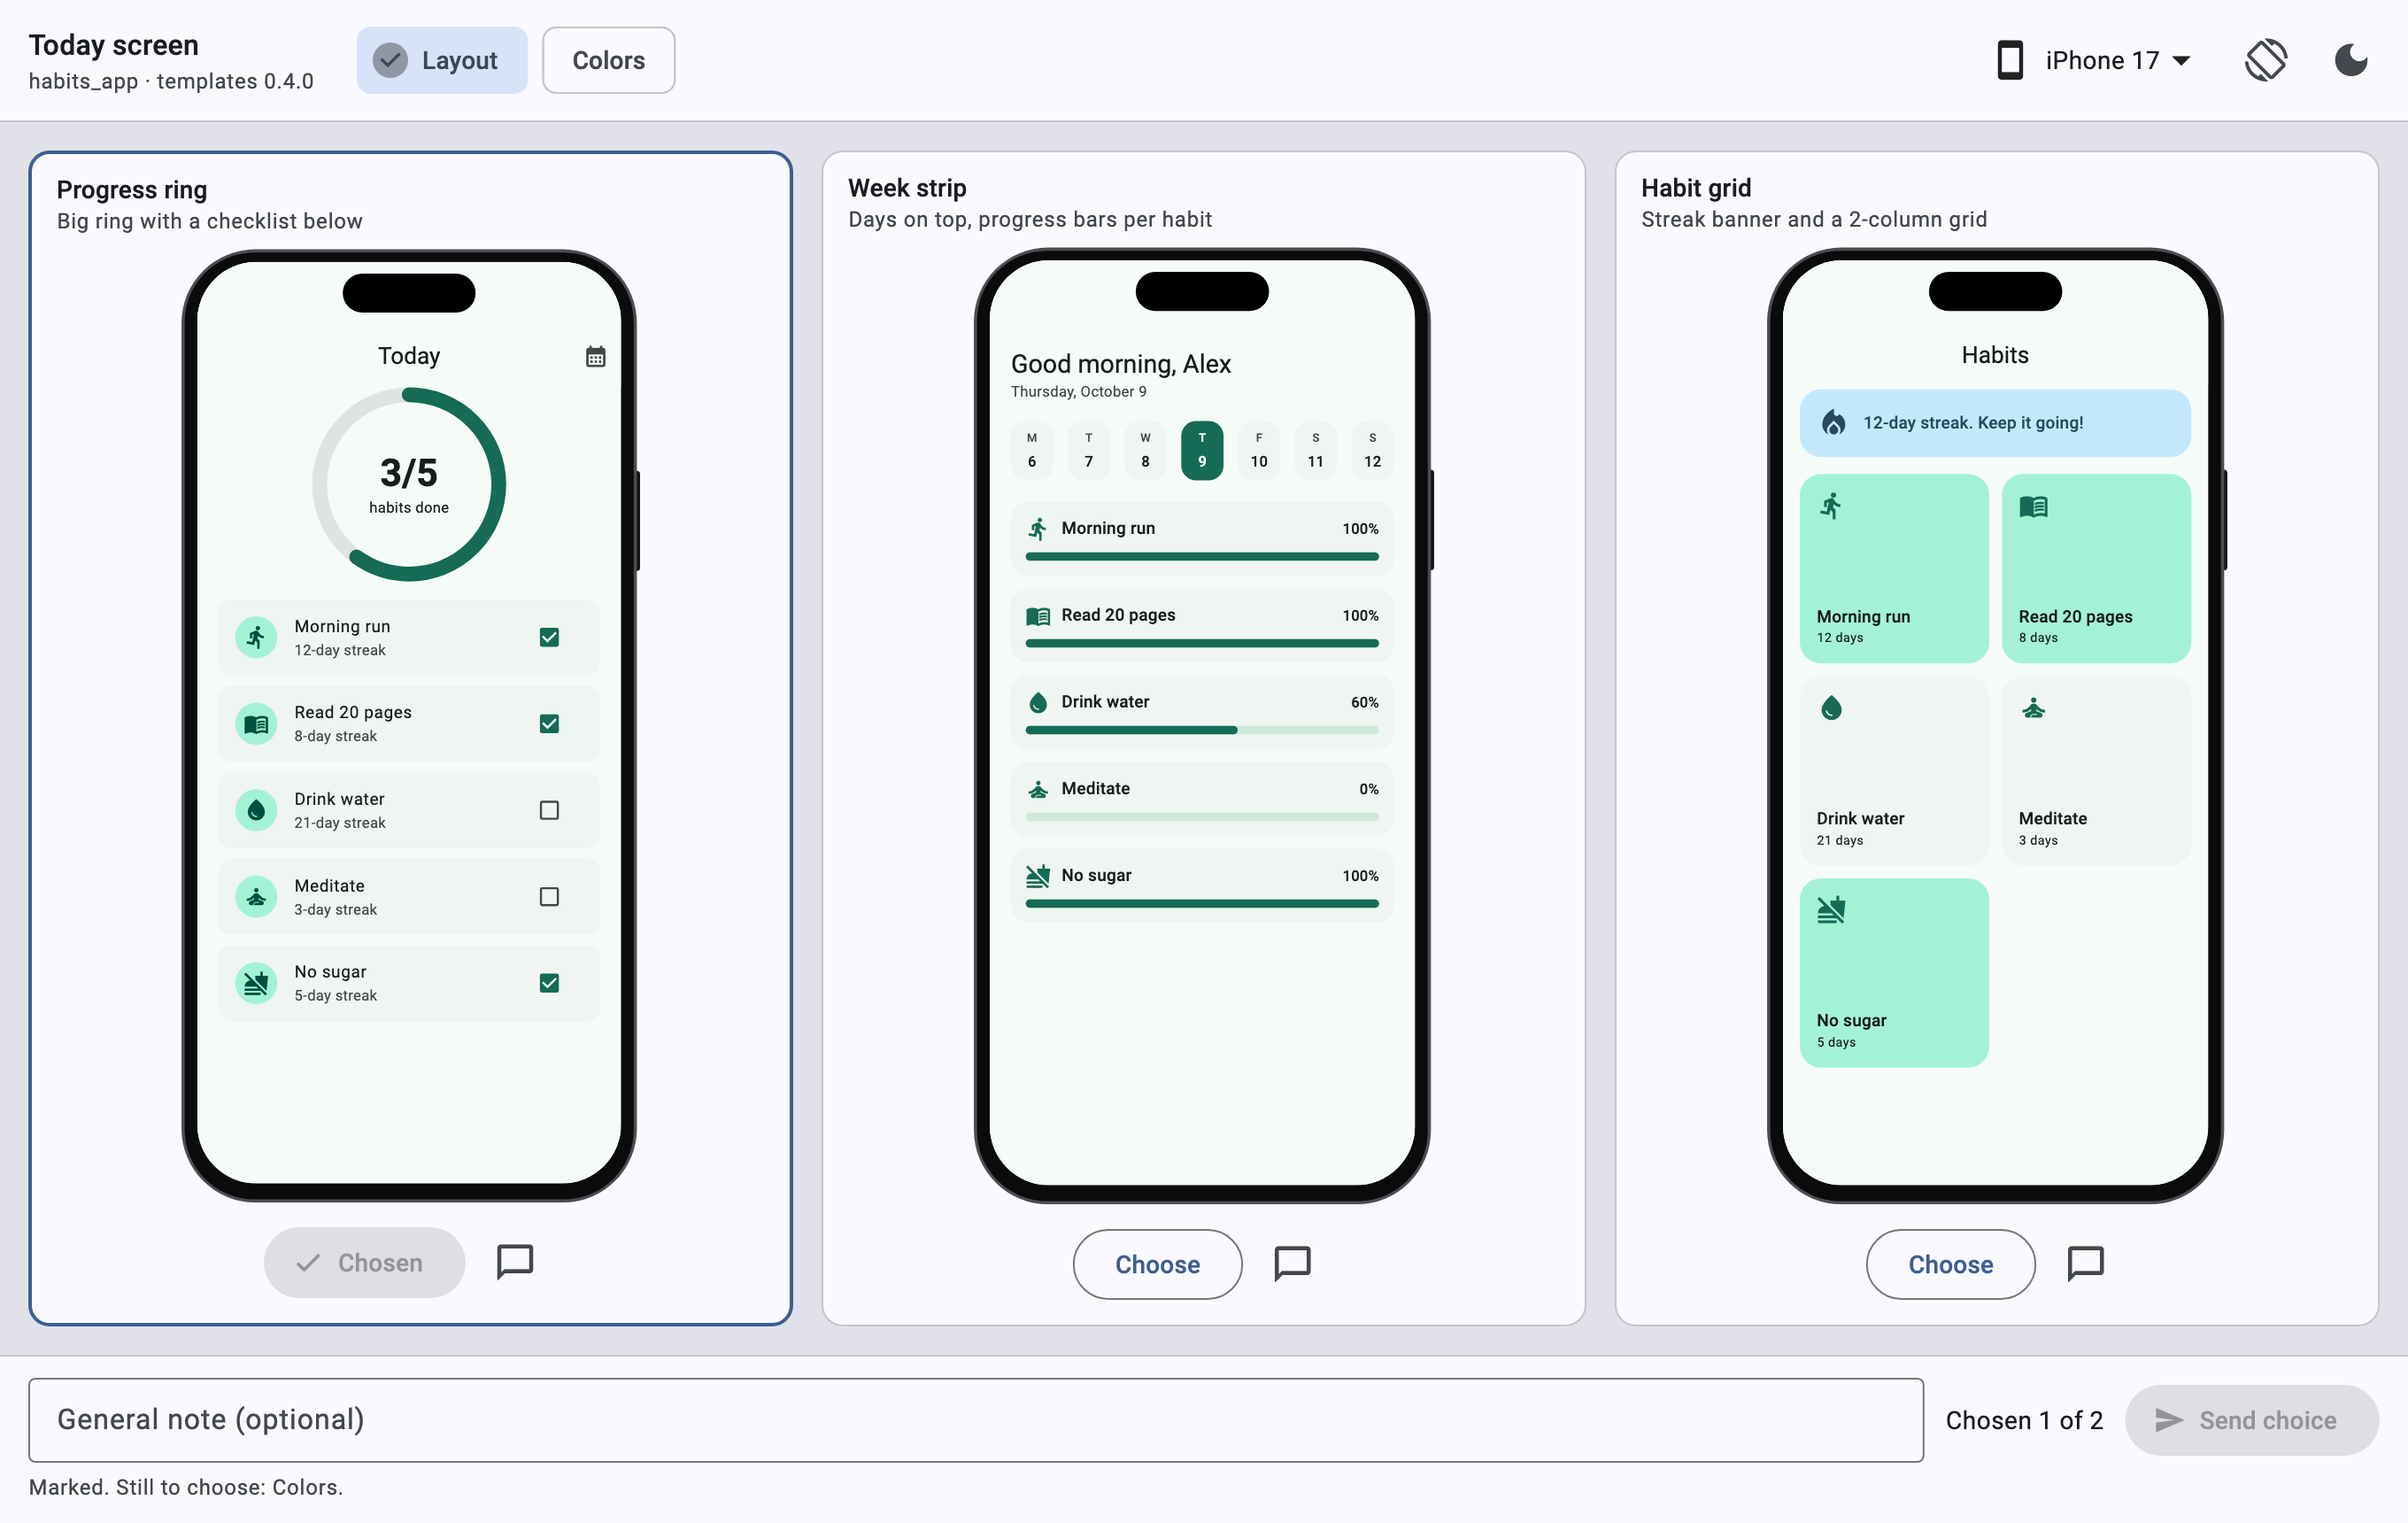Click the No sugar grid tile
This screenshot has height=1523, width=2408.
1894,973
